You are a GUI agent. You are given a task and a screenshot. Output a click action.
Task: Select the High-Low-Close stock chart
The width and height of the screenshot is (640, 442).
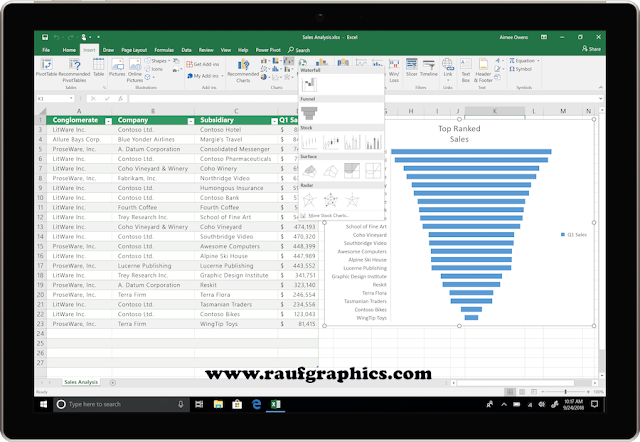(x=309, y=142)
